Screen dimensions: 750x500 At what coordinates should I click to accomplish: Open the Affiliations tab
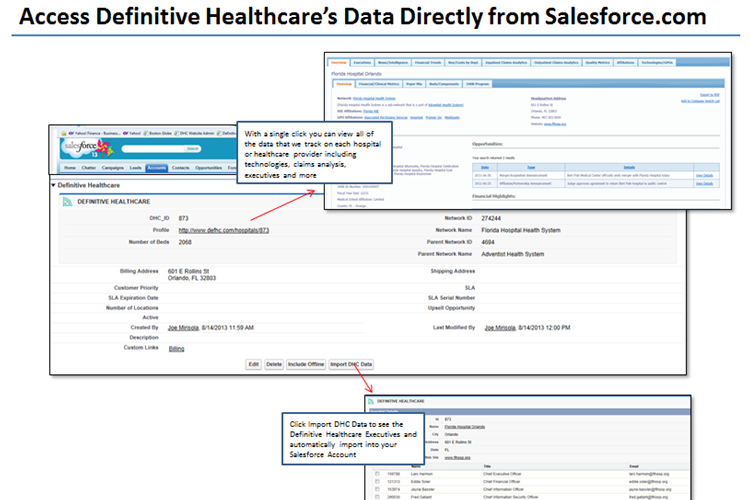(625, 63)
